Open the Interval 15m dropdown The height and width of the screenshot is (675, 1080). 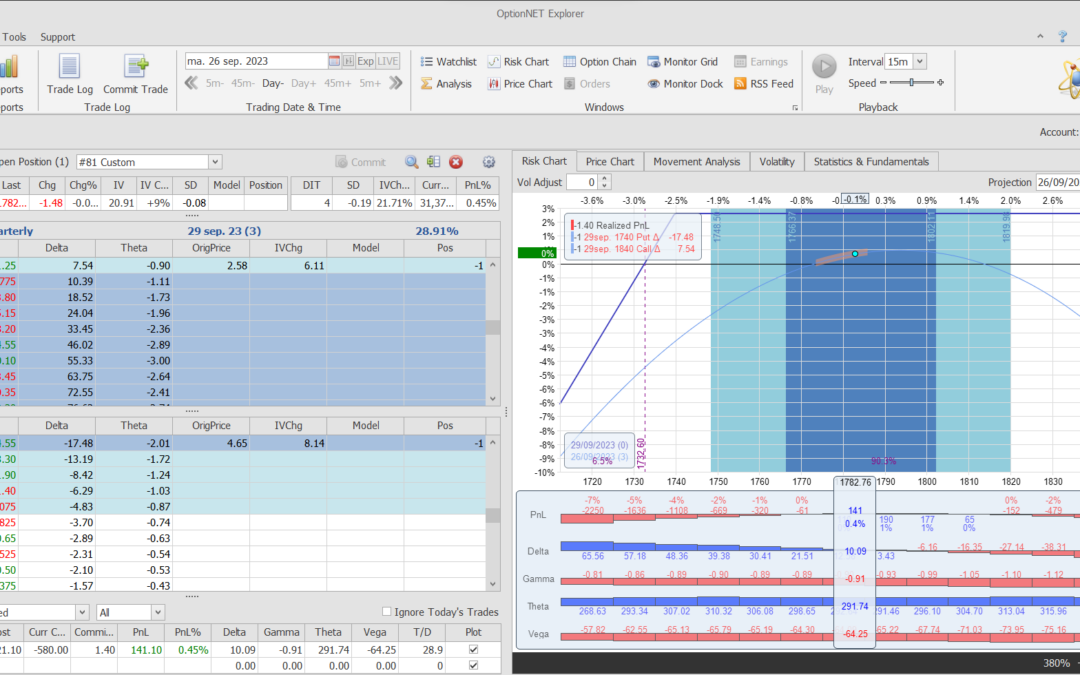click(919, 62)
